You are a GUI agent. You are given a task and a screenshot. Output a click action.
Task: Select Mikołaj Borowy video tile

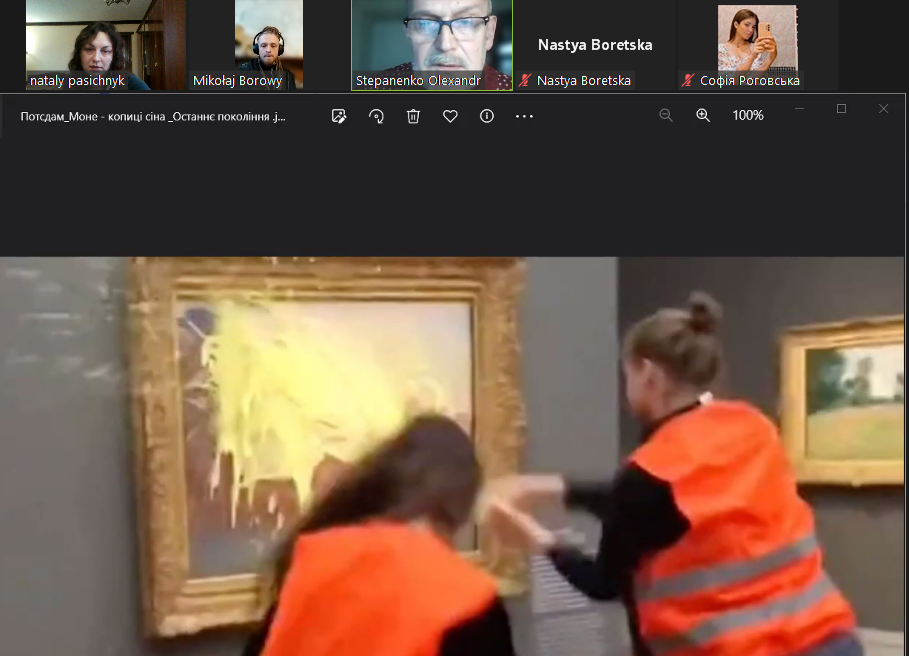[x=269, y=45]
